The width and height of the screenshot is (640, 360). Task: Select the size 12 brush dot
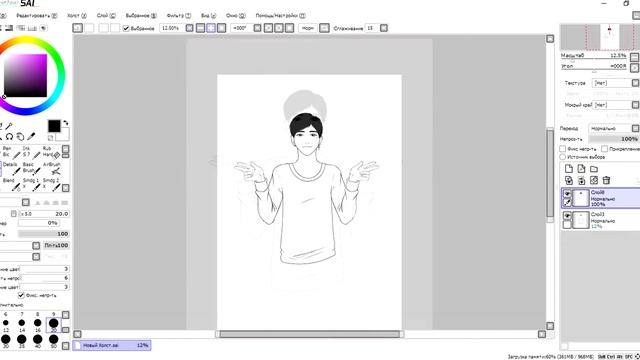point(6,324)
